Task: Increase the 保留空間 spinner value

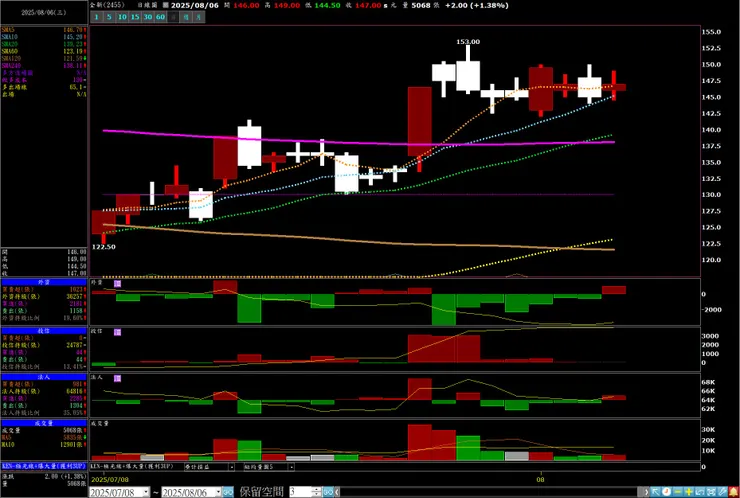Action: pos(317,490)
